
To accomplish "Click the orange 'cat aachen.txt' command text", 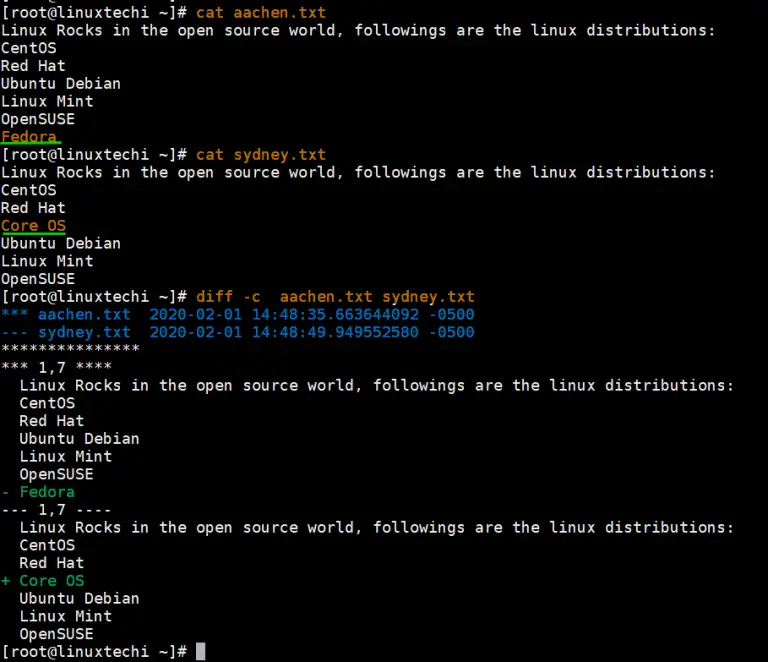I will (261, 12).
